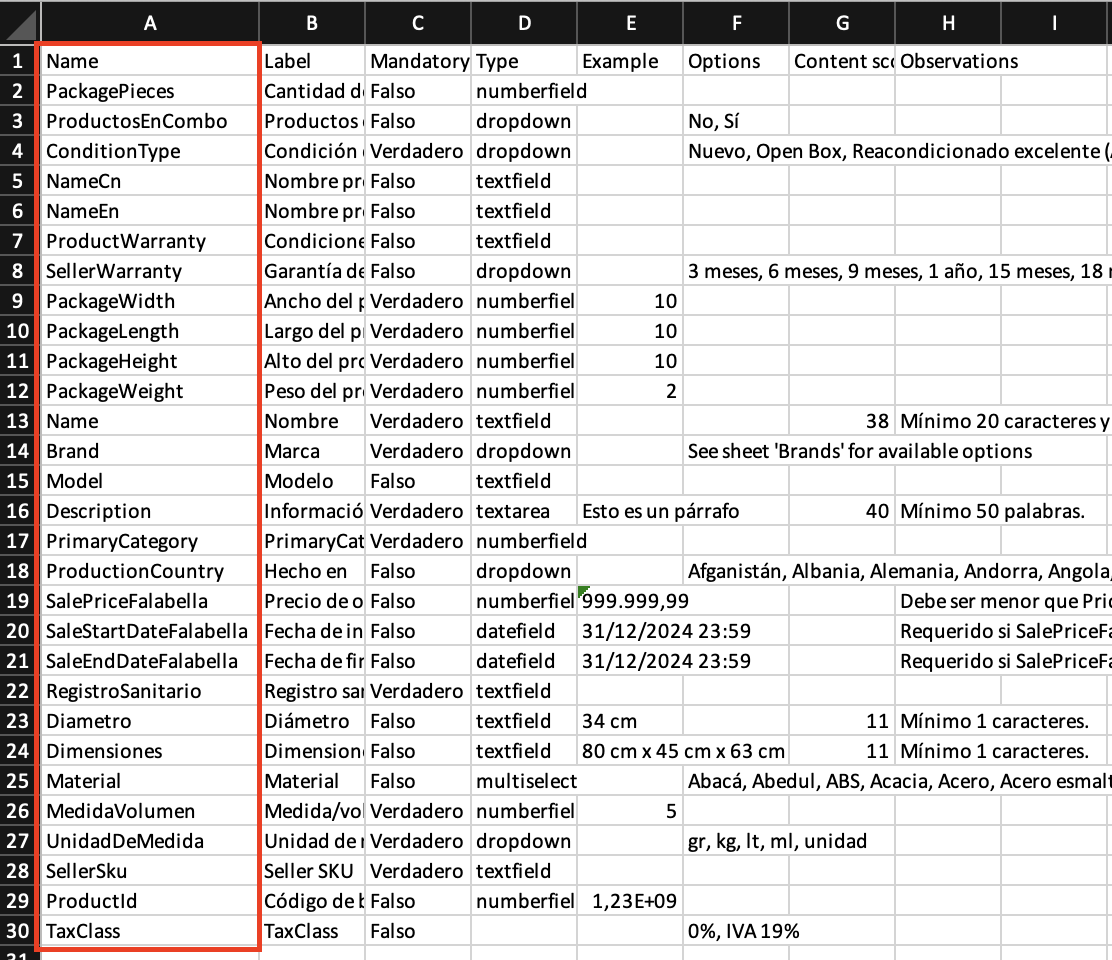Click the Mandatory header cell

pos(418,61)
